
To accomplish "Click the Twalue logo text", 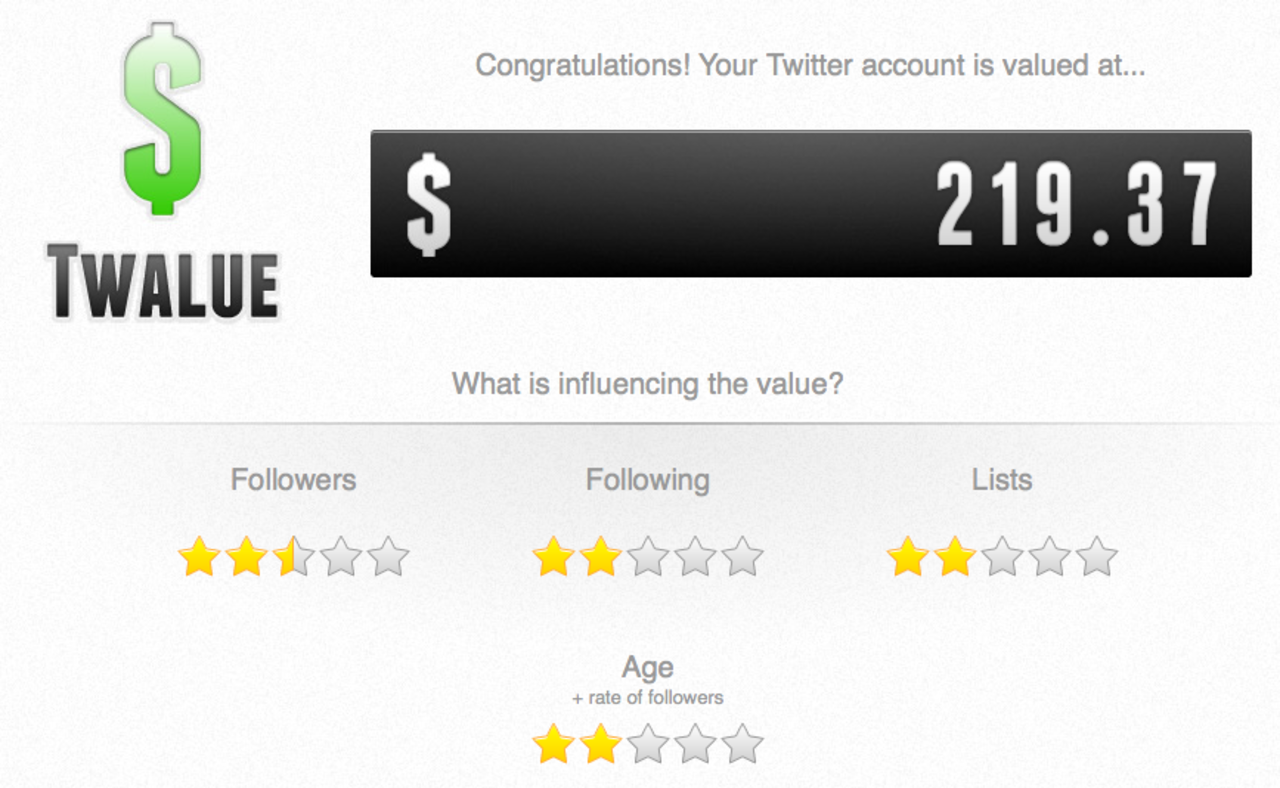I will 163,283.
